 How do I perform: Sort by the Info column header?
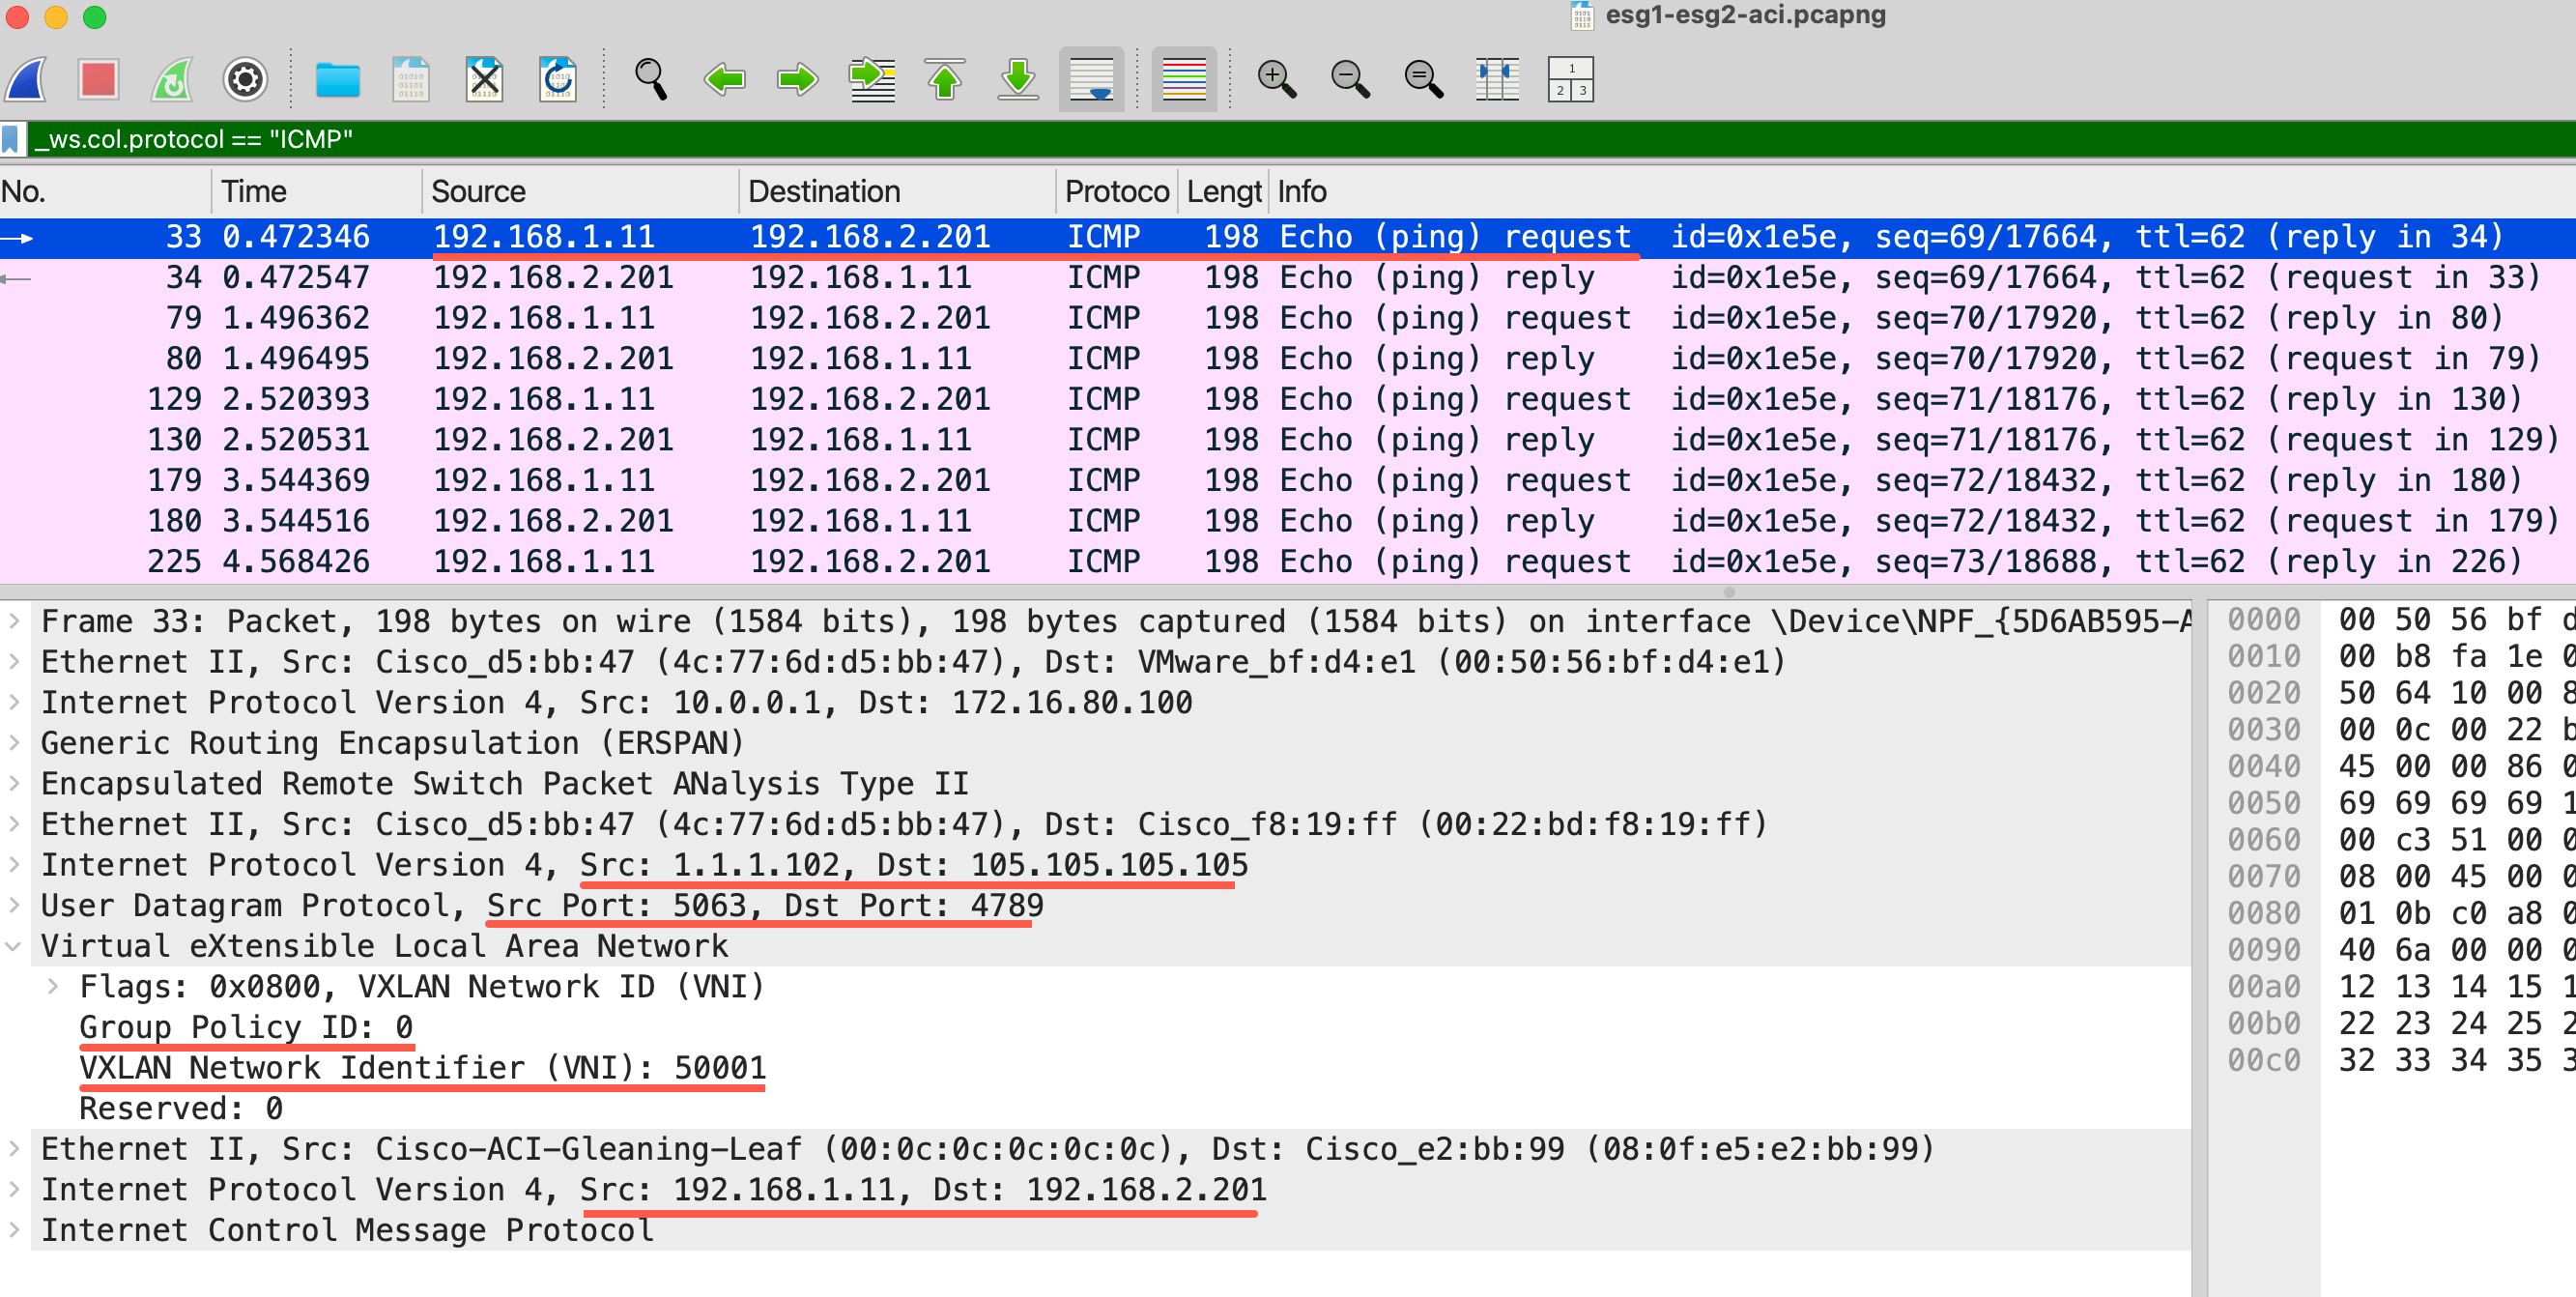1922,191
